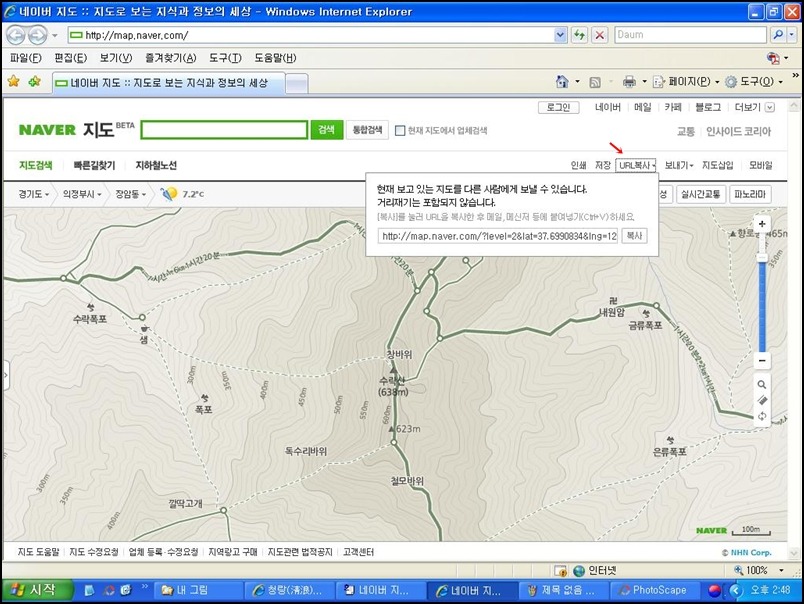Click the search magnifier next to Daum box
Image resolution: width=804 pixels, height=604 pixels.
[778, 35]
